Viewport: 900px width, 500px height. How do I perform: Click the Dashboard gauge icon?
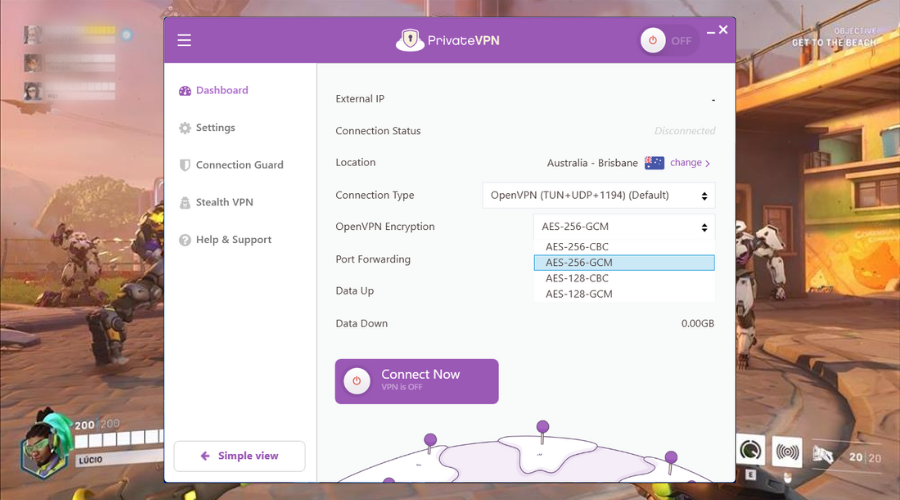pyautogui.click(x=185, y=91)
